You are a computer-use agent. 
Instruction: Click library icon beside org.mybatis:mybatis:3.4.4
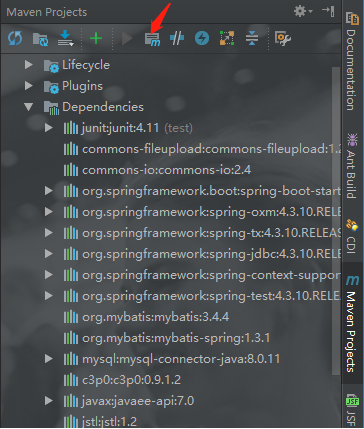click(71, 317)
